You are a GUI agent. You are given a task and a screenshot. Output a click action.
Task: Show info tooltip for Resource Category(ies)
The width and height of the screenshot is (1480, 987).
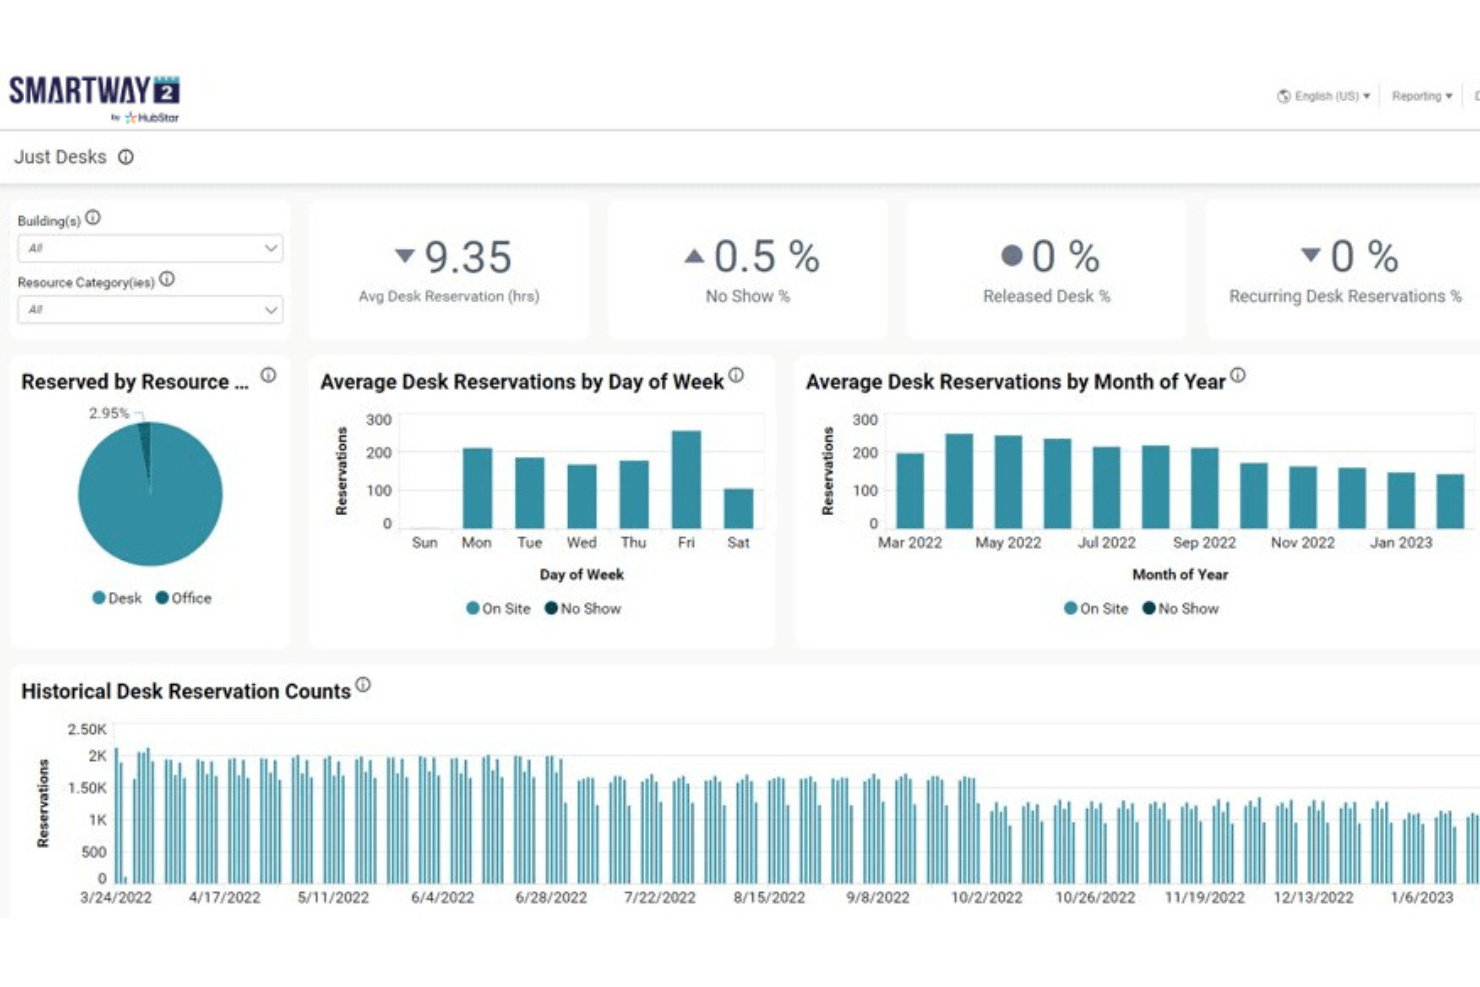167,279
